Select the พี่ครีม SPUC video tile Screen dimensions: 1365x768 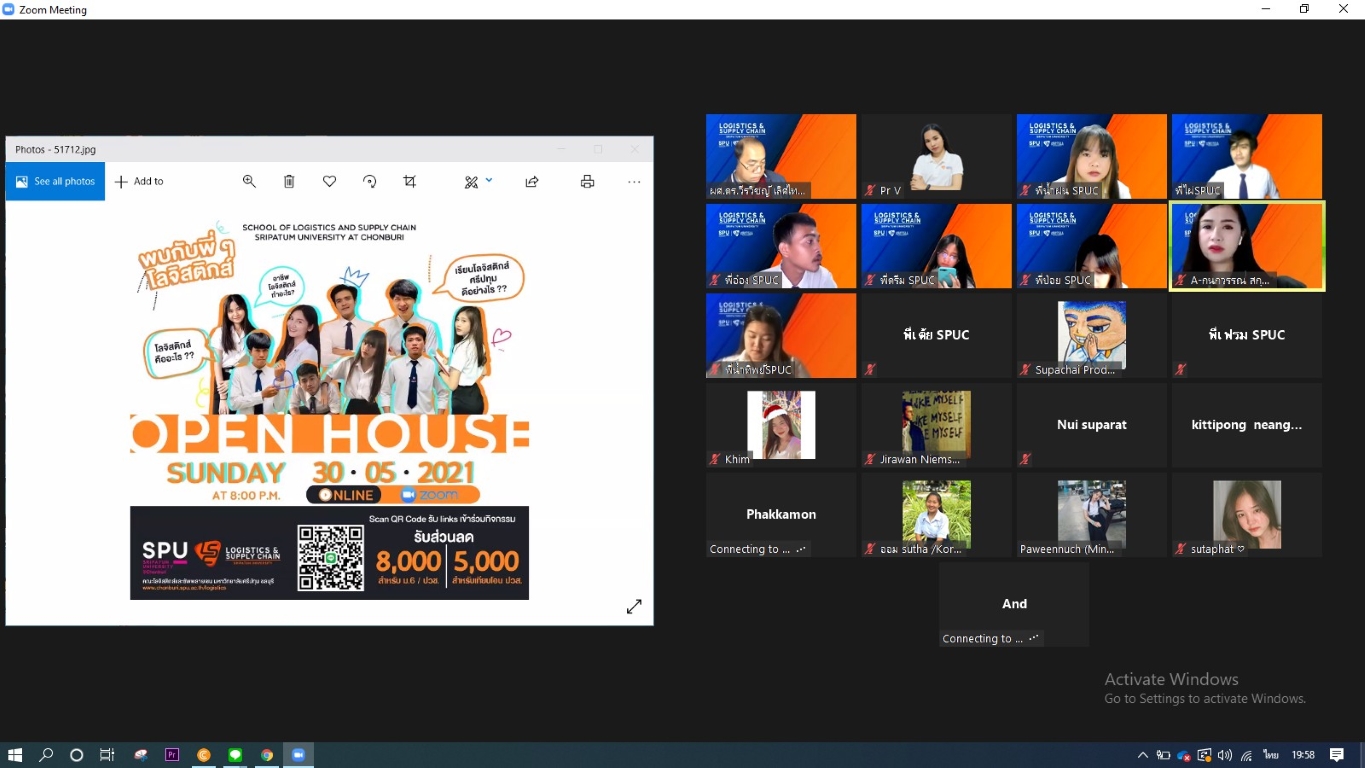pos(936,246)
